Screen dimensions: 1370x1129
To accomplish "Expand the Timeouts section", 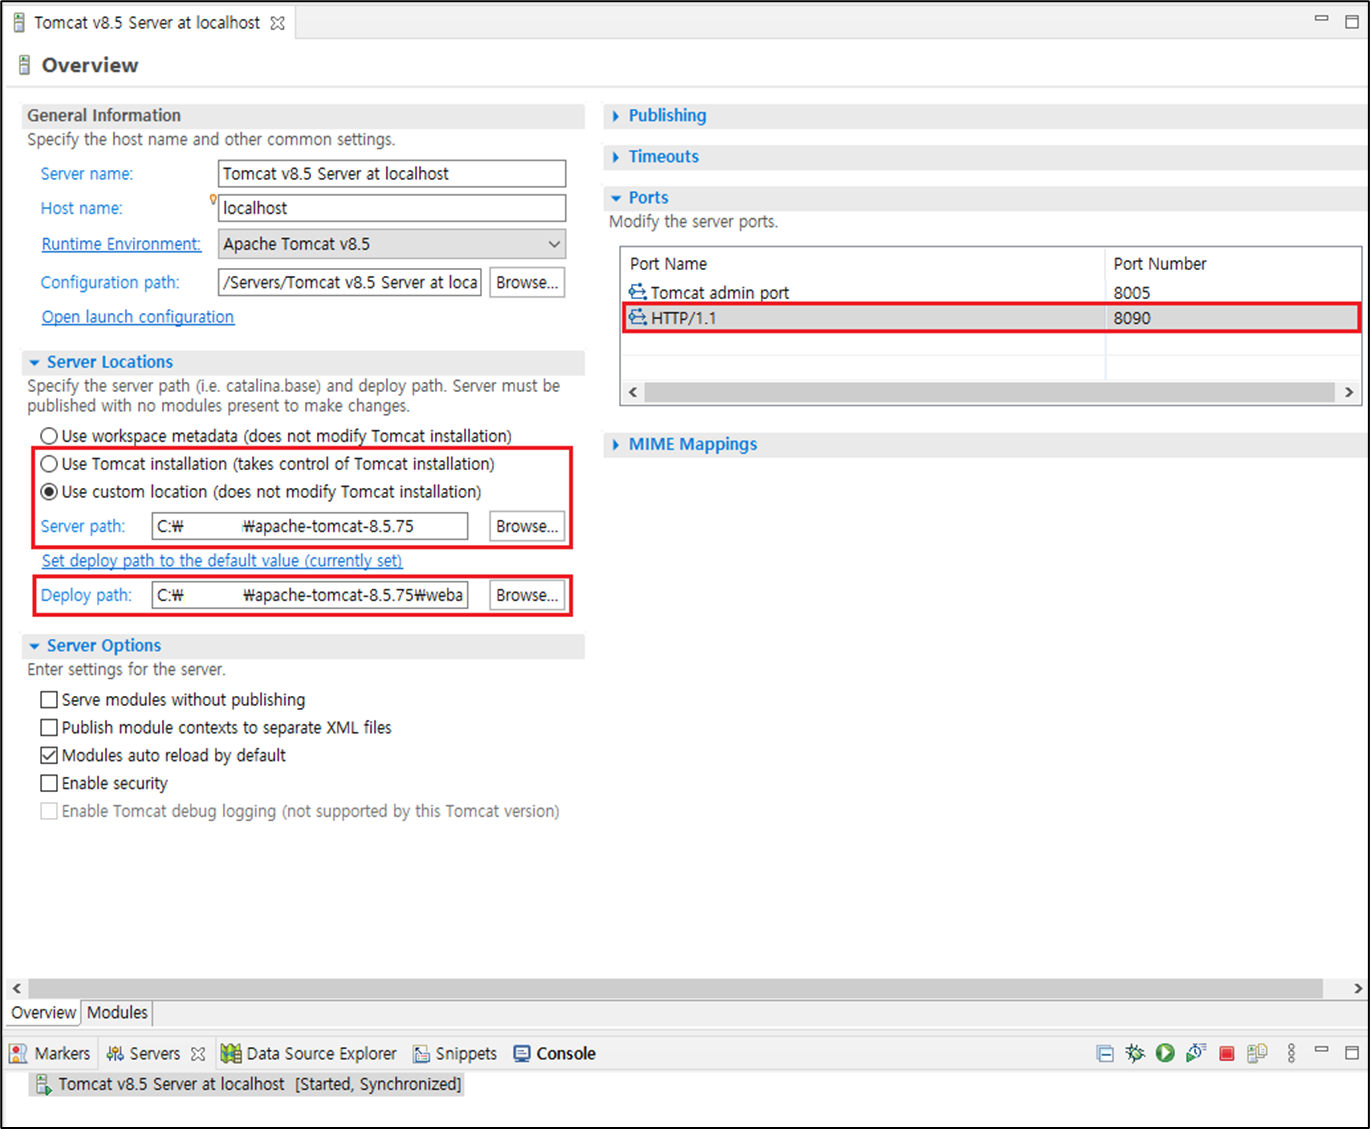I will pyautogui.click(x=615, y=157).
